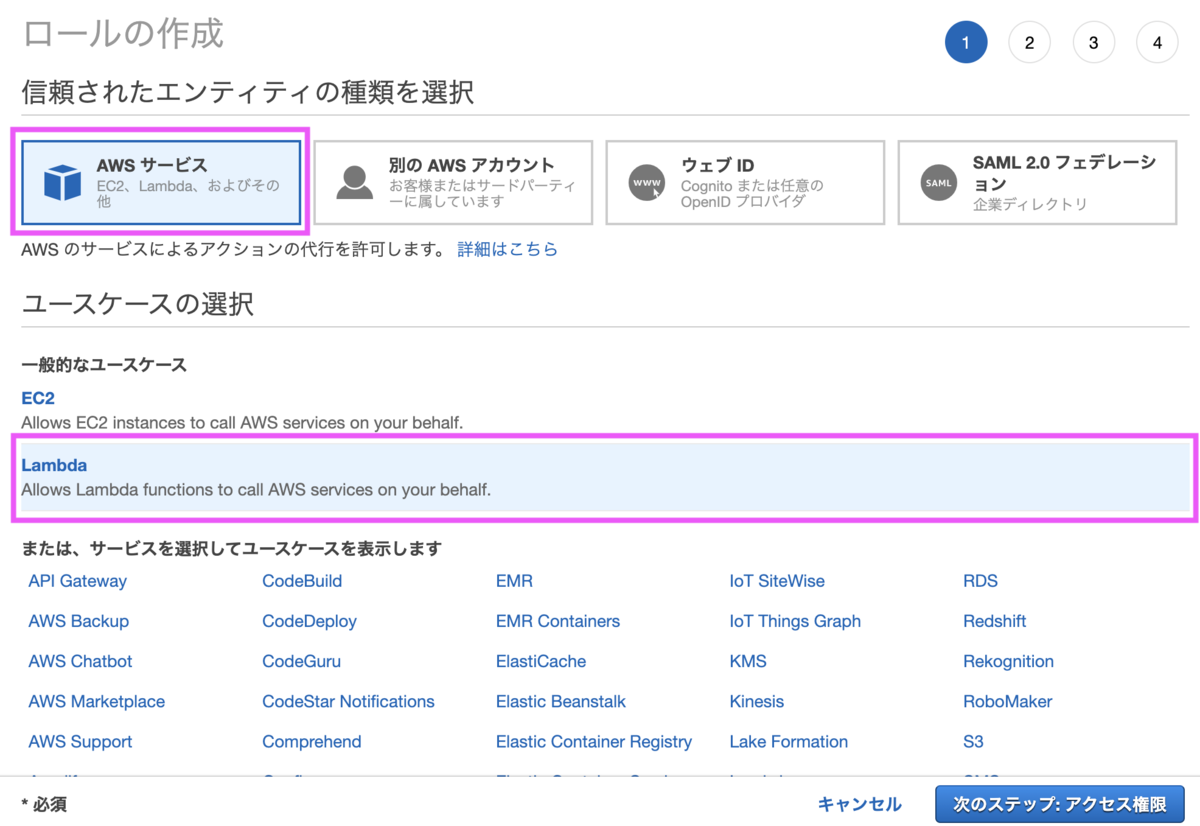Go to wizard step 3 indicator
The image size is (1200, 826).
(1093, 42)
